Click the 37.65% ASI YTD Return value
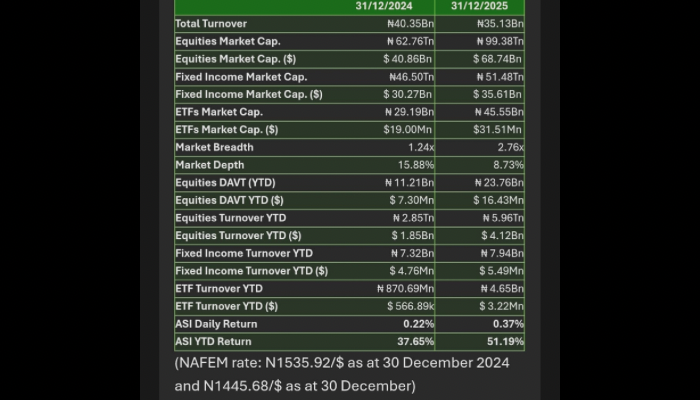 click(x=419, y=341)
